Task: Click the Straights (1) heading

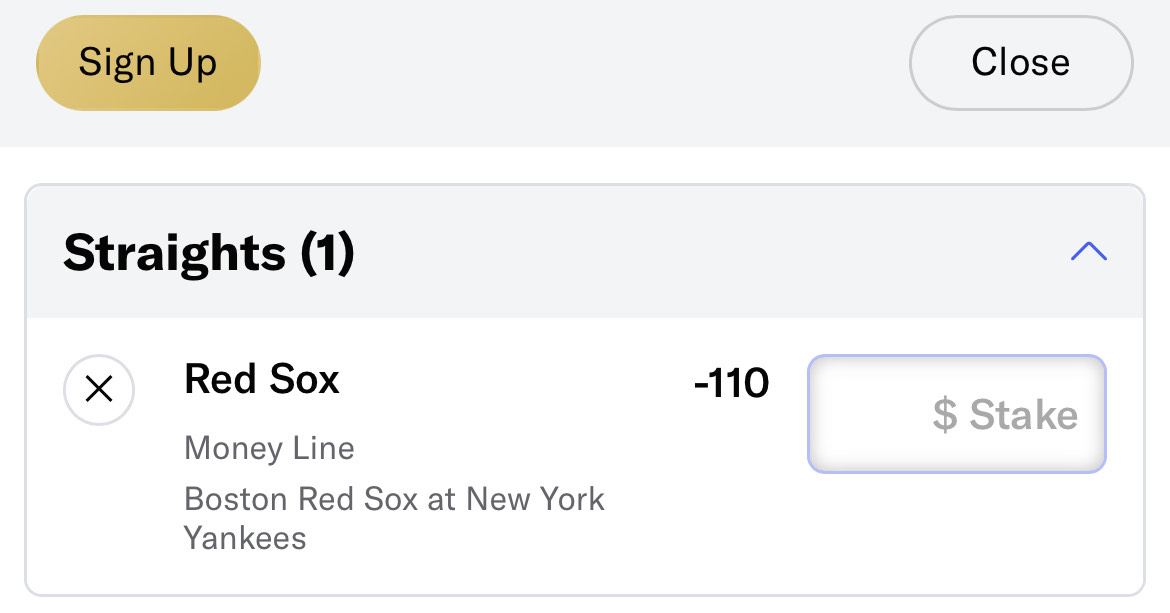Action: click(209, 253)
